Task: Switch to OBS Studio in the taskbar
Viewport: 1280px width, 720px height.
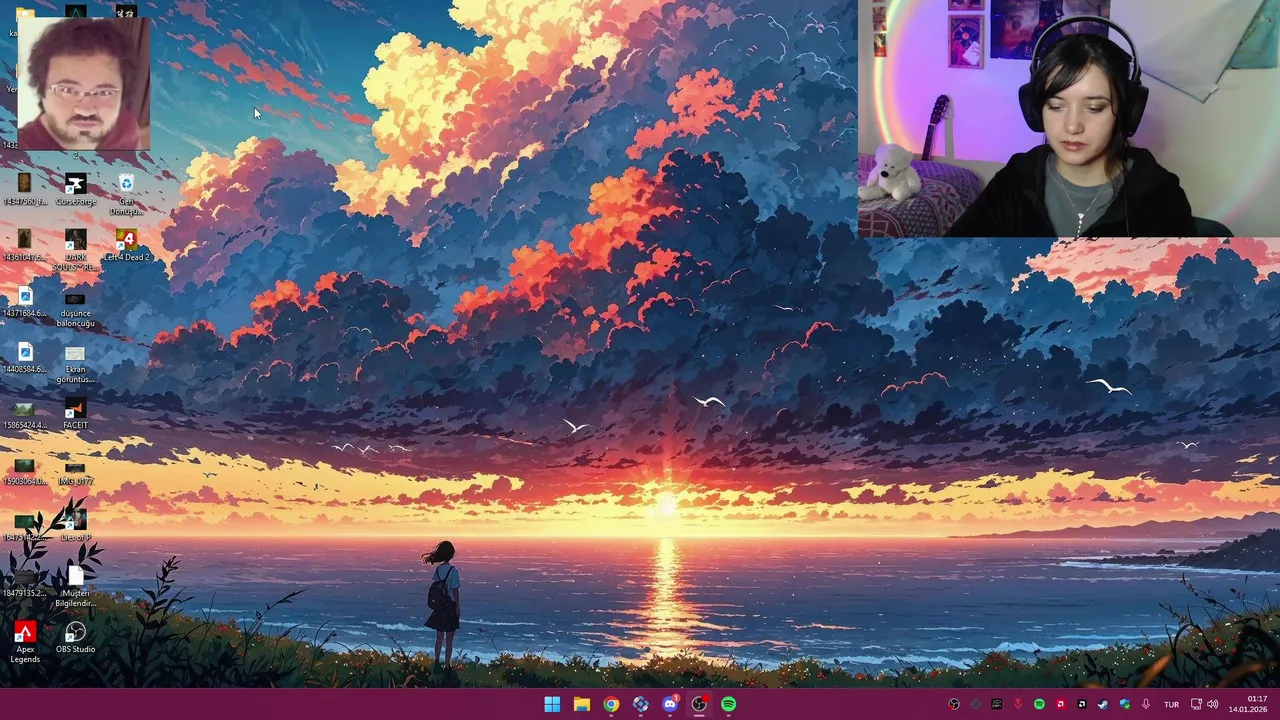Action: [x=699, y=704]
